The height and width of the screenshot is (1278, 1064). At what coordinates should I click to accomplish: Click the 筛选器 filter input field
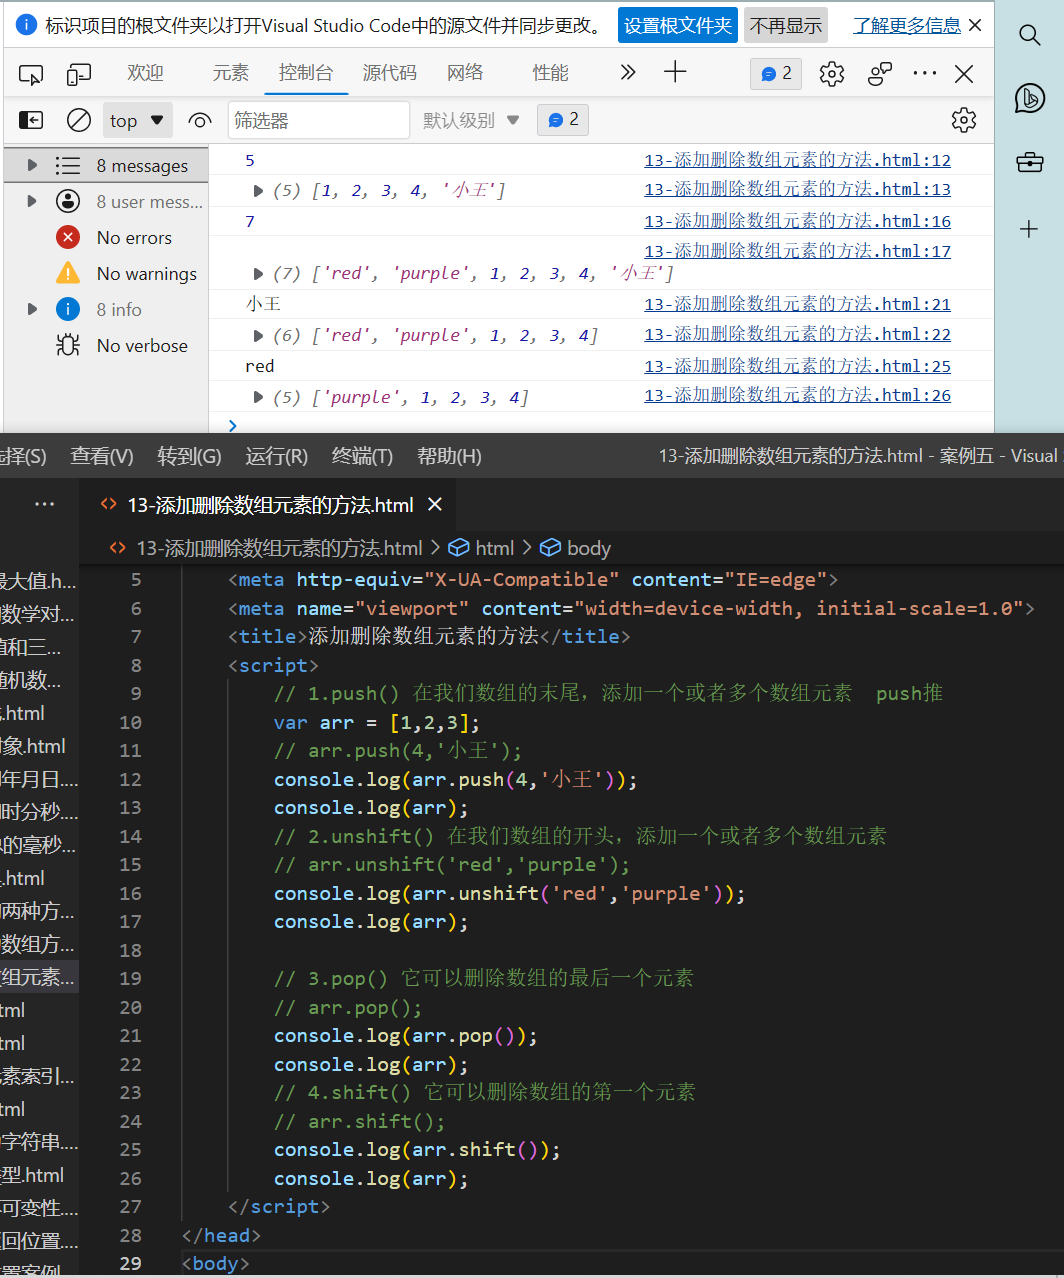318,120
